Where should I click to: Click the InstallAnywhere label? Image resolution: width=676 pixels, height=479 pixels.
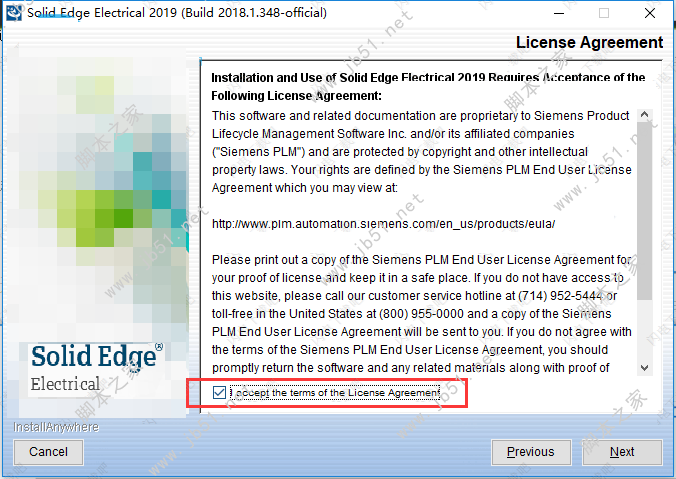pos(56,427)
